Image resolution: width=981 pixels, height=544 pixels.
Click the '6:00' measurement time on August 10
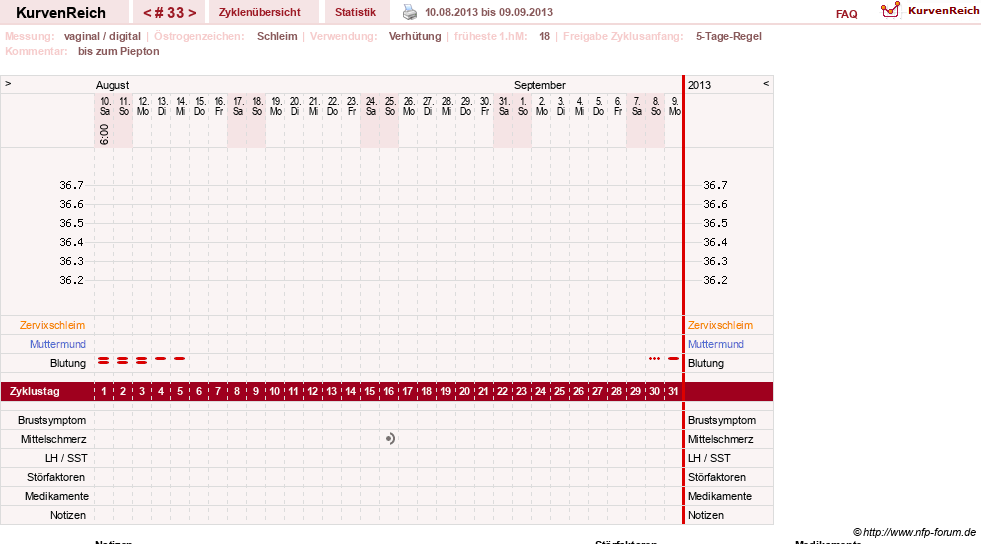(x=104, y=134)
